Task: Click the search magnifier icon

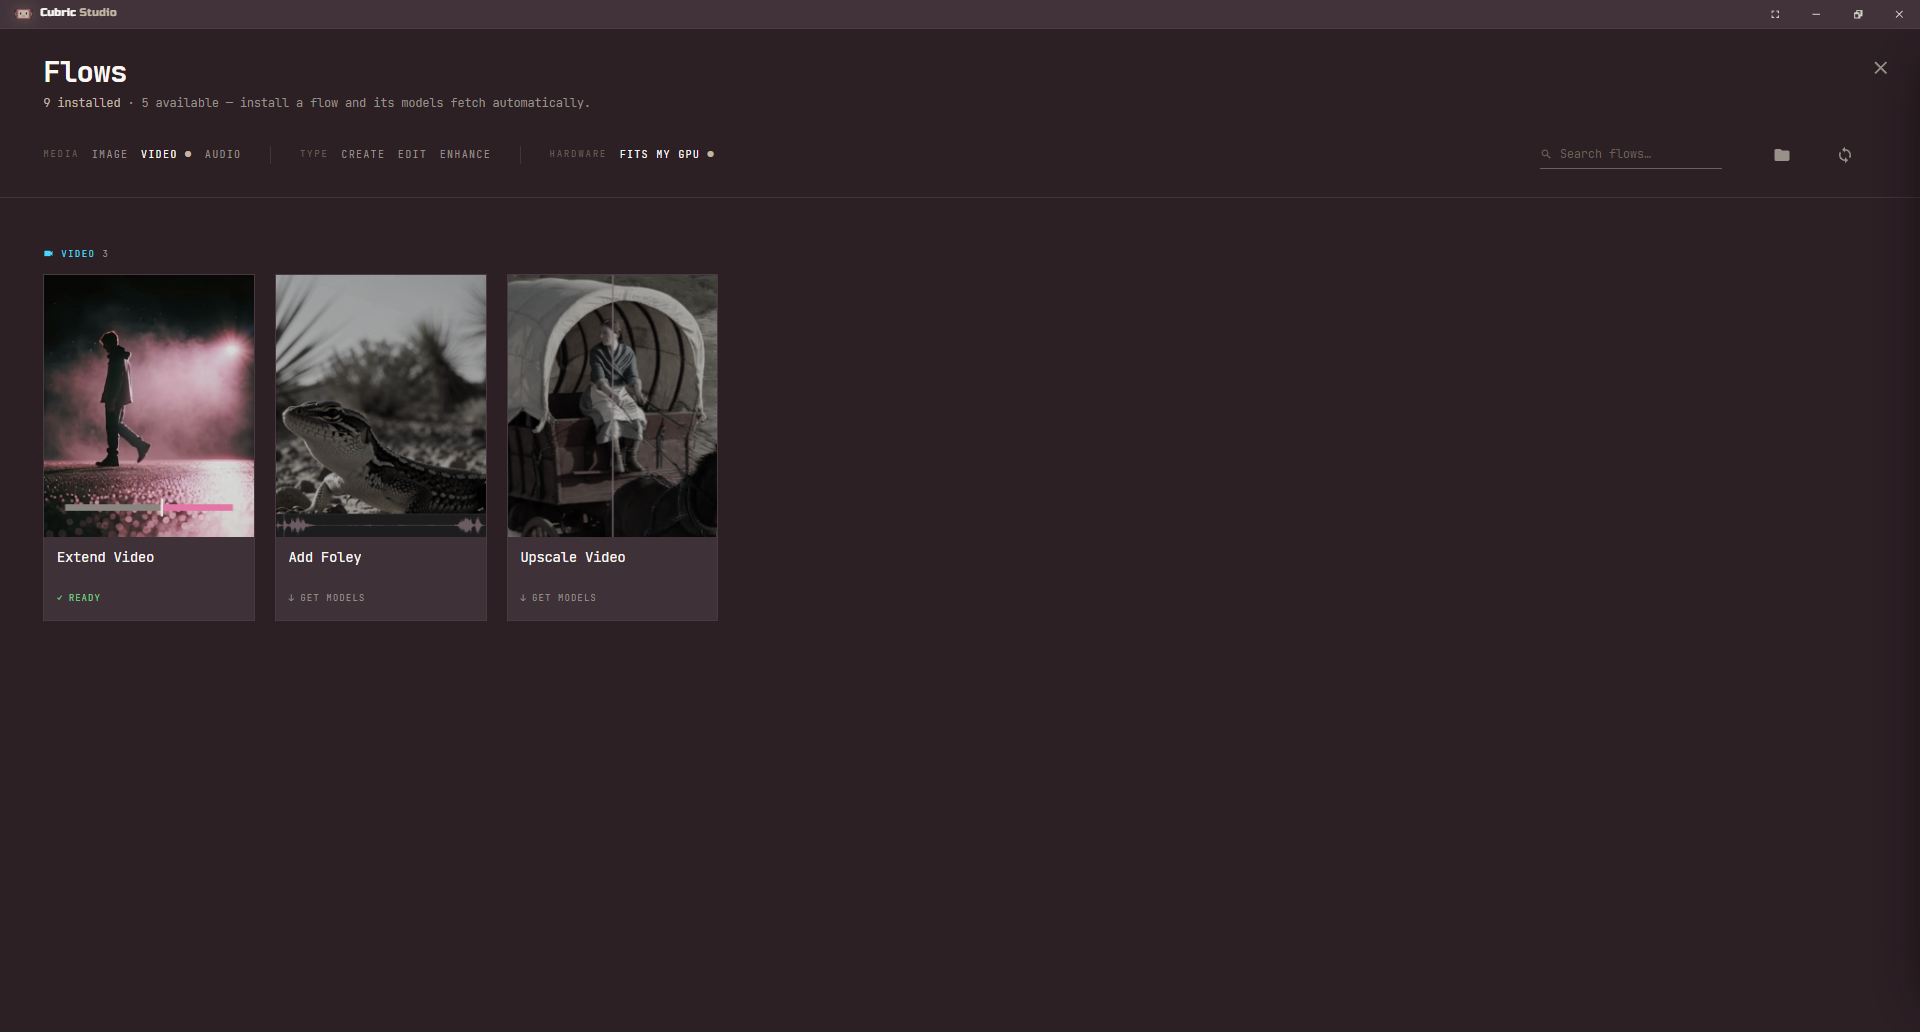Action: pos(1546,154)
